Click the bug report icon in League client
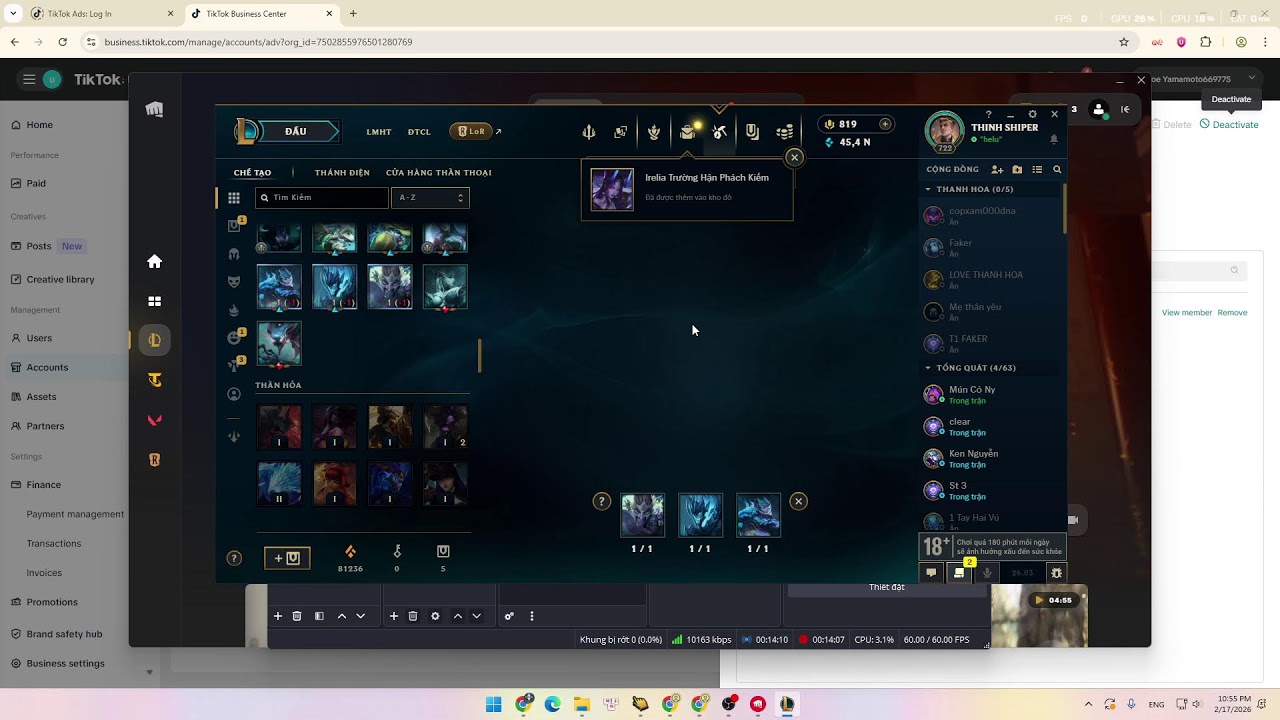The image size is (1280, 720). pyautogui.click(x=1056, y=573)
